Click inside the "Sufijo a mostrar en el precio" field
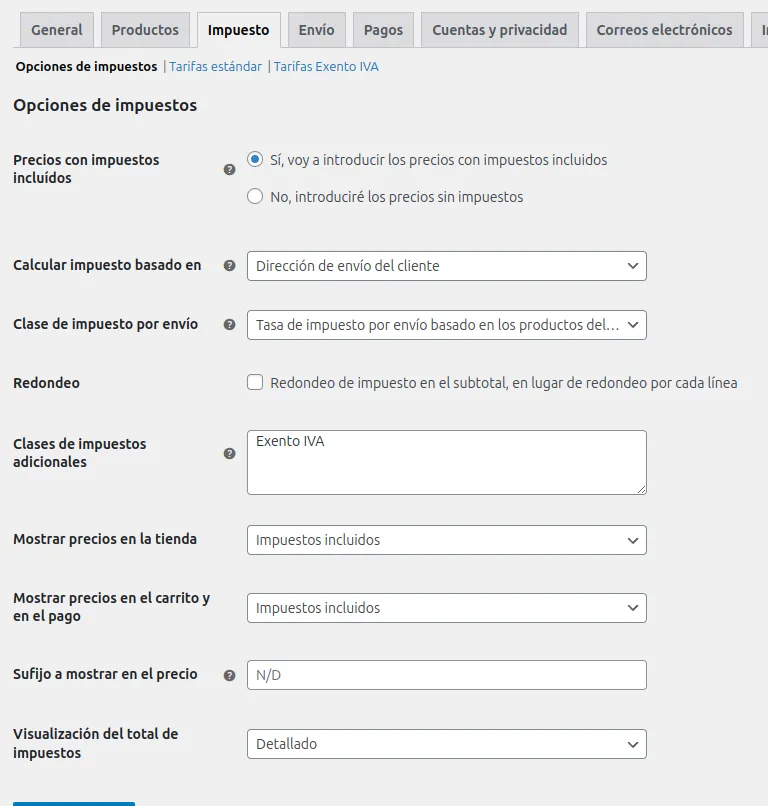The width and height of the screenshot is (768, 806). [x=446, y=674]
